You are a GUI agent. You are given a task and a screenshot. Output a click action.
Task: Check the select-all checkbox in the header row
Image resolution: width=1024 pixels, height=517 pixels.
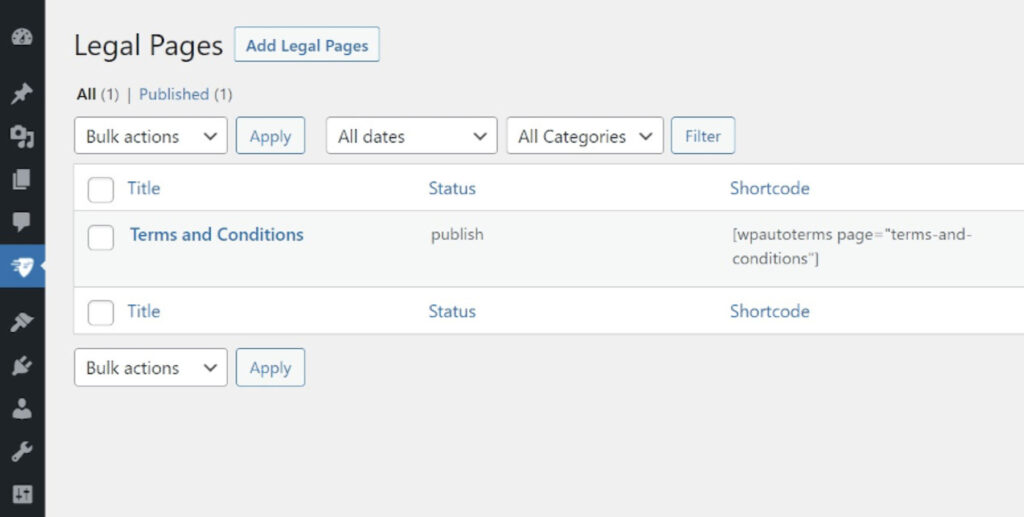point(101,189)
